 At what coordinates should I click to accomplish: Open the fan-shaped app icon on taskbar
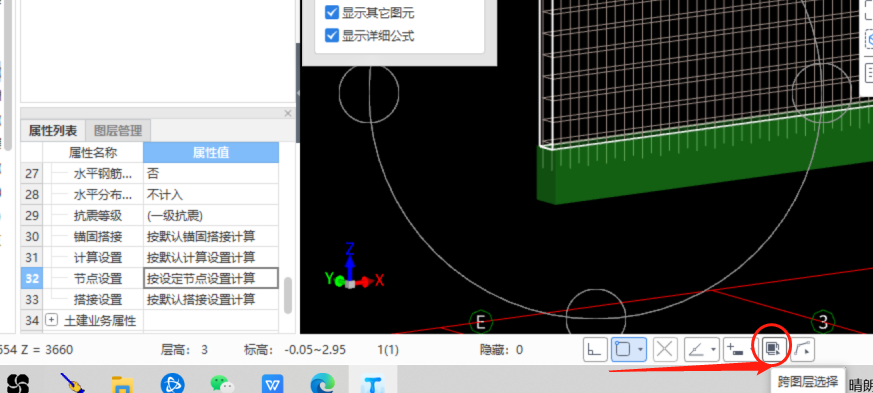pos(17,384)
